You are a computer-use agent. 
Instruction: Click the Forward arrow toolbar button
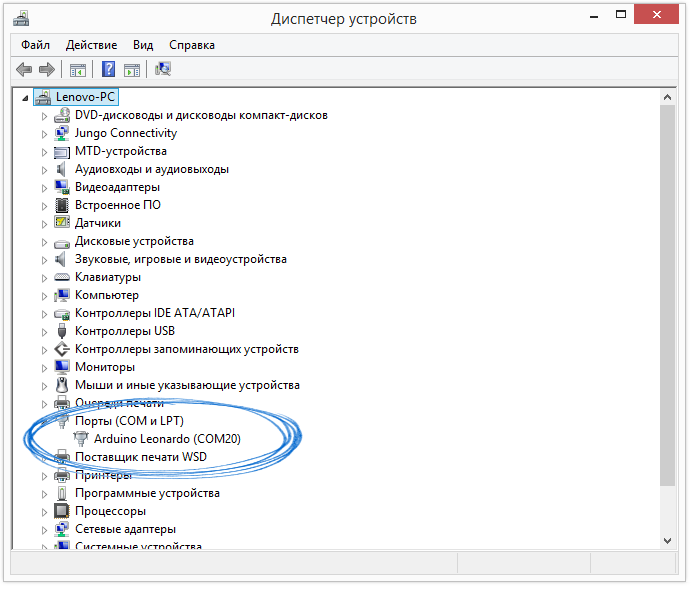pos(46,69)
